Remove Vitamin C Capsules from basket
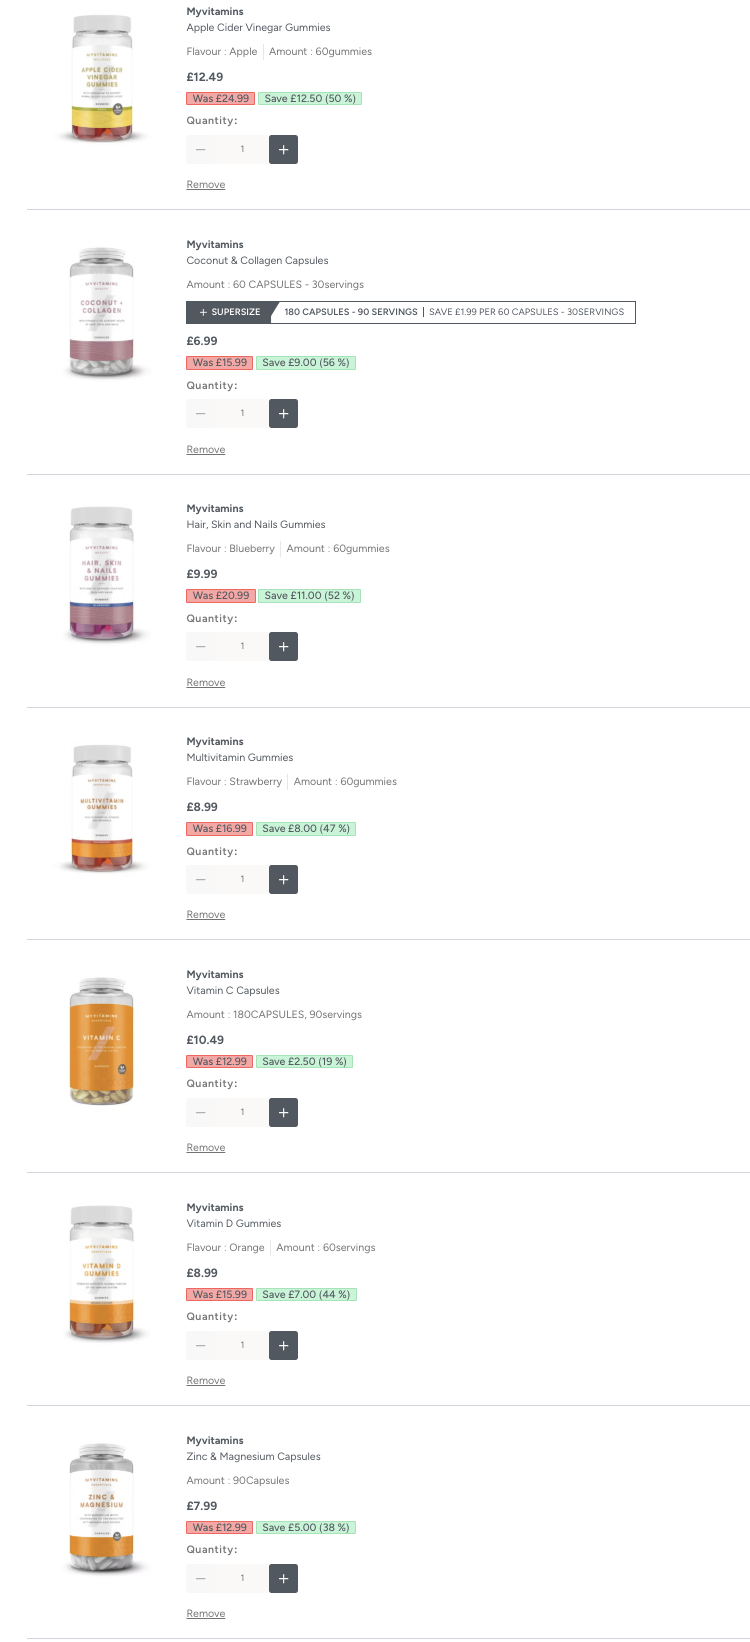This screenshot has width=750, height=1642. pos(205,1148)
